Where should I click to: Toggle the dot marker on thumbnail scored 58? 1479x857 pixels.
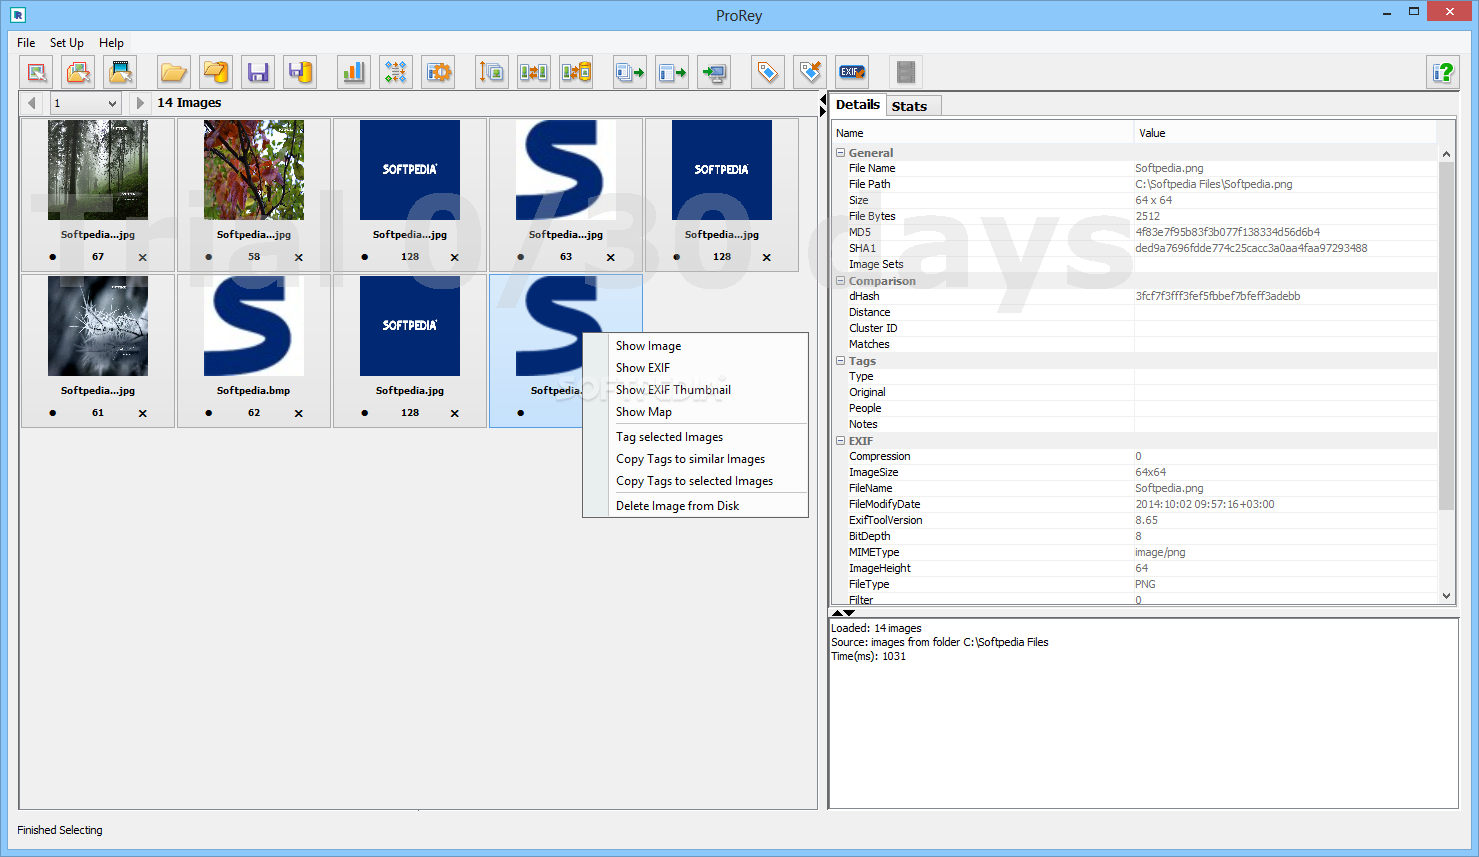(208, 257)
